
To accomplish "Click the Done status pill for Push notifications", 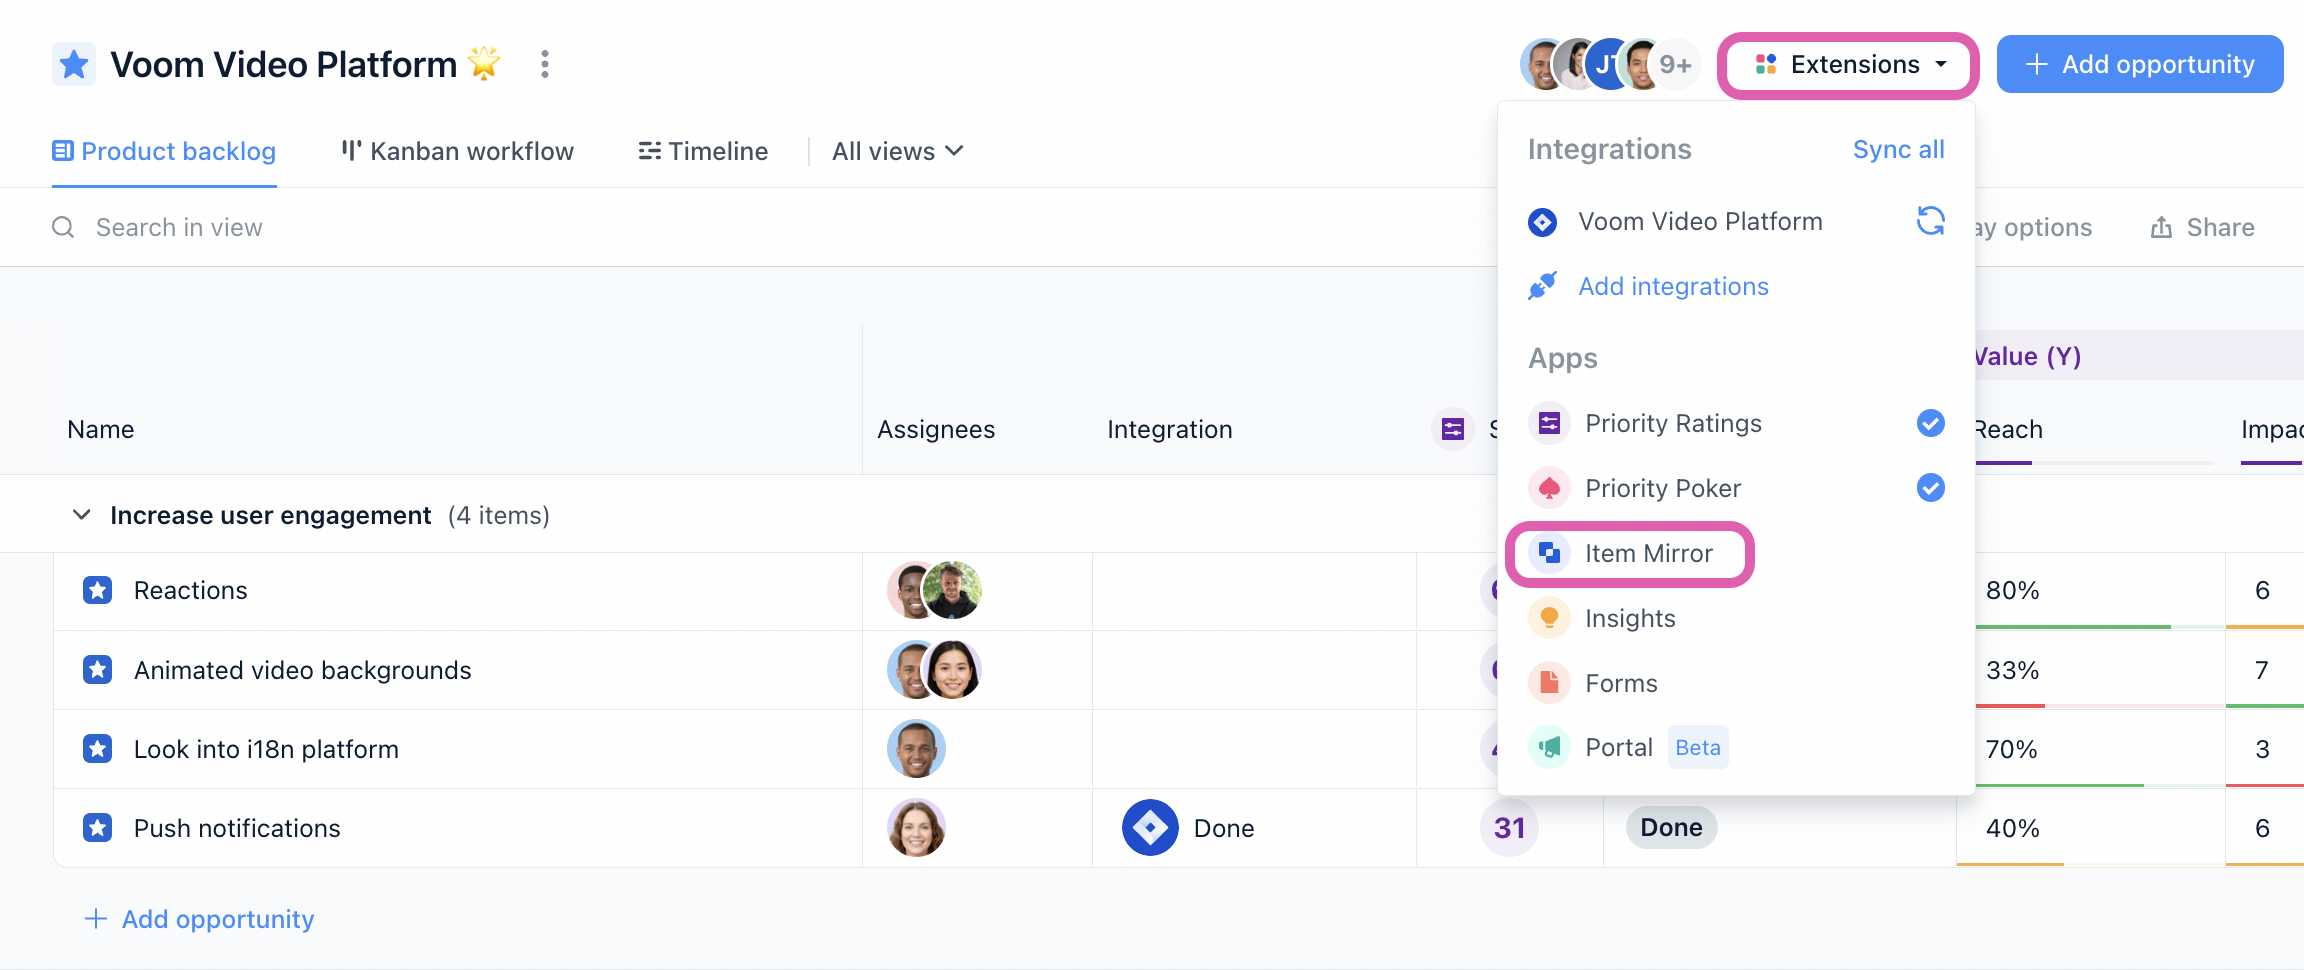I will pyautogui.click(x=1672, y=828).
